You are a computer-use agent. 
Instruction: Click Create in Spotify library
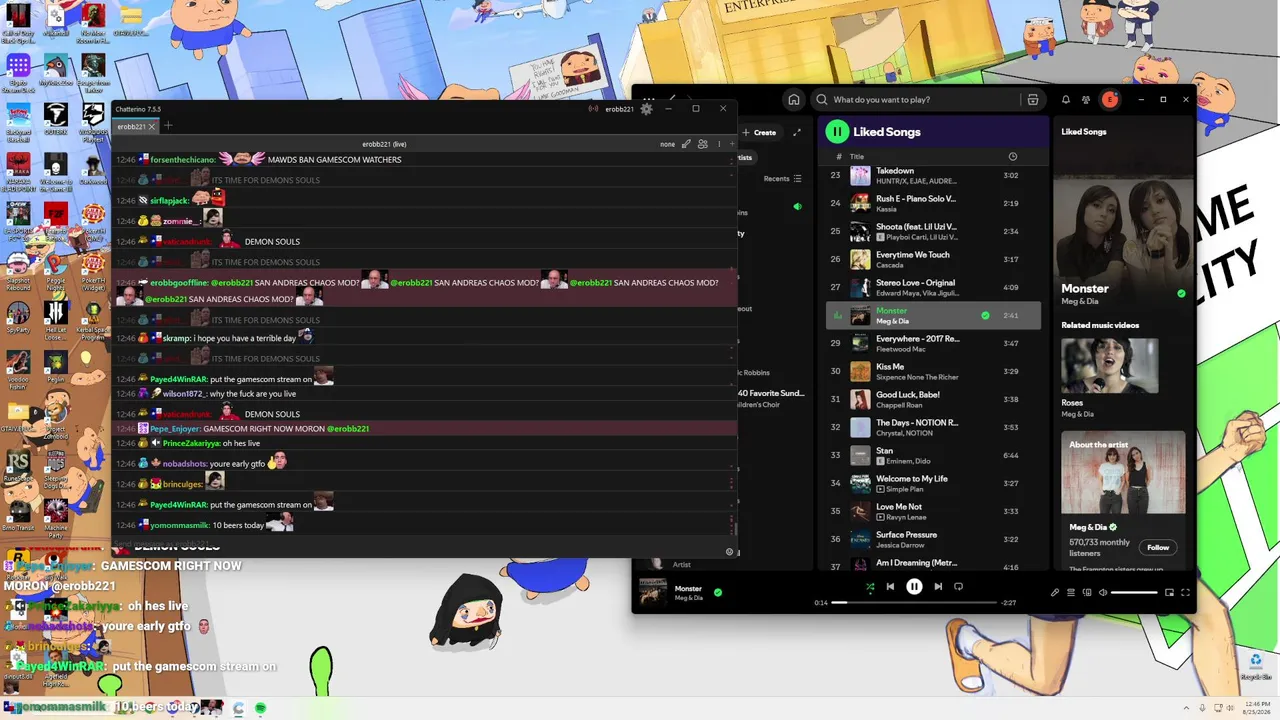click(760, 132)
